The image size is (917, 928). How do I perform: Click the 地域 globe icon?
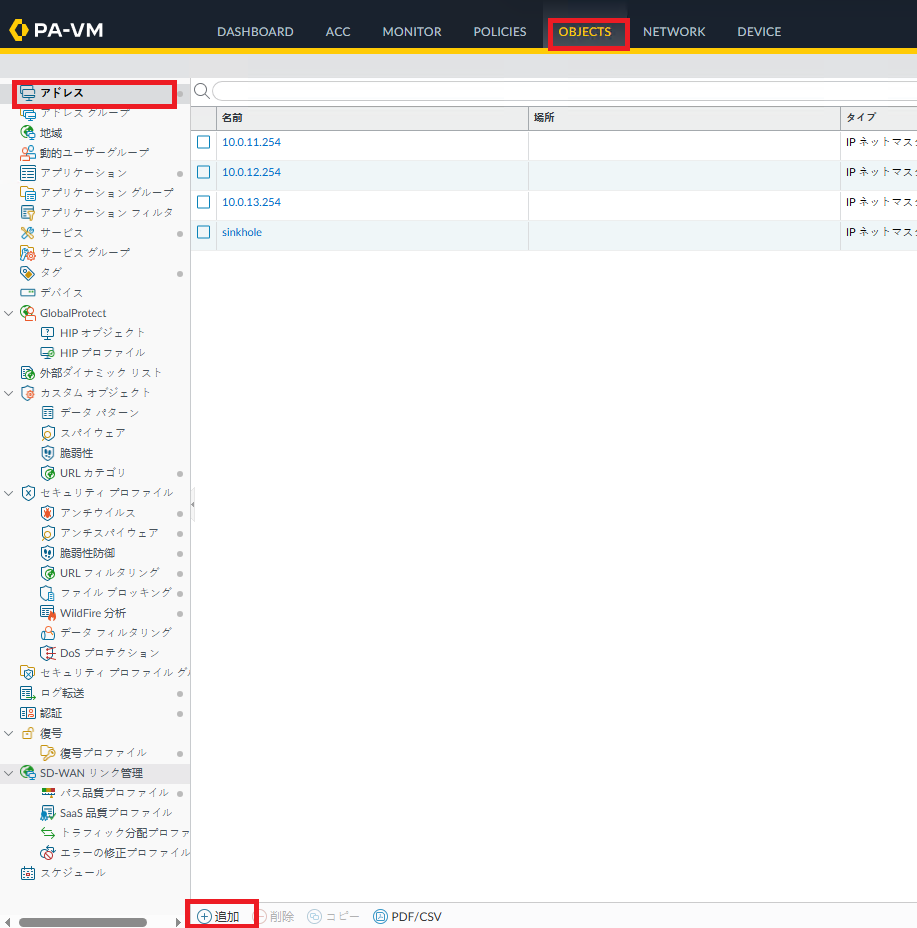tap(28, 133)
